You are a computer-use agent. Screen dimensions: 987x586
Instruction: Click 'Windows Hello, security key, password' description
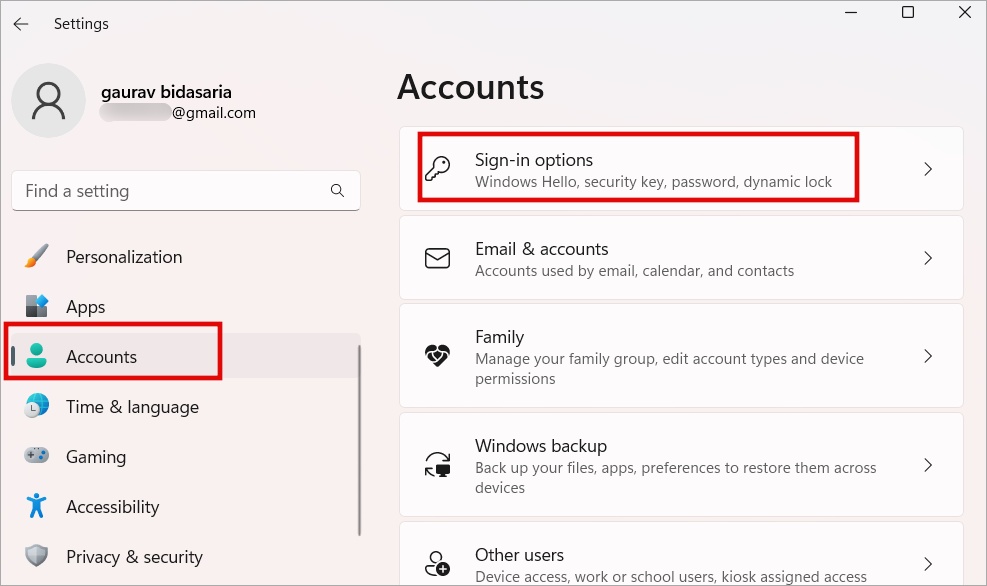653,182
